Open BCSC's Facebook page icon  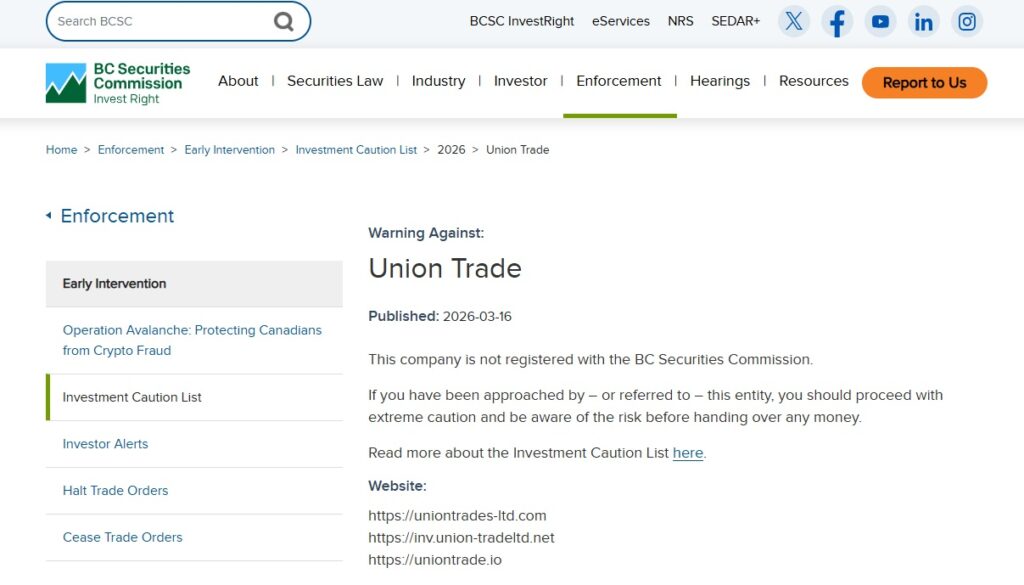pos(837,21)
